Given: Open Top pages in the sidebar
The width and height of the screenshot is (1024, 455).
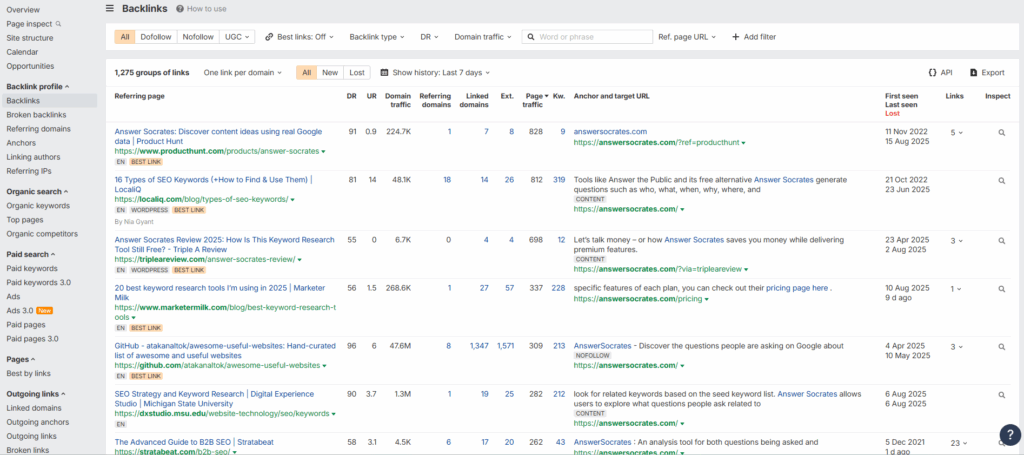Looking at the screenshot, I should coord(24,219).
